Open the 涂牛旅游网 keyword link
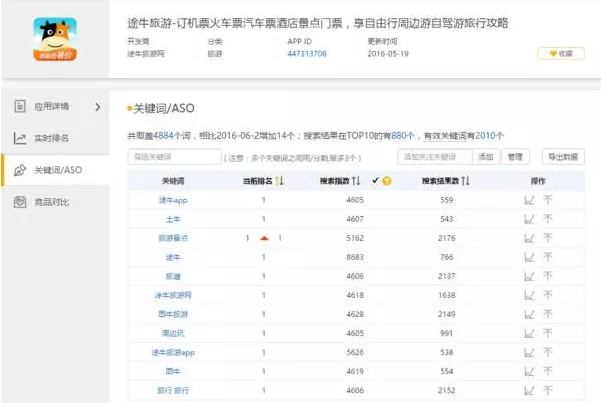 (x=173, y=295)
